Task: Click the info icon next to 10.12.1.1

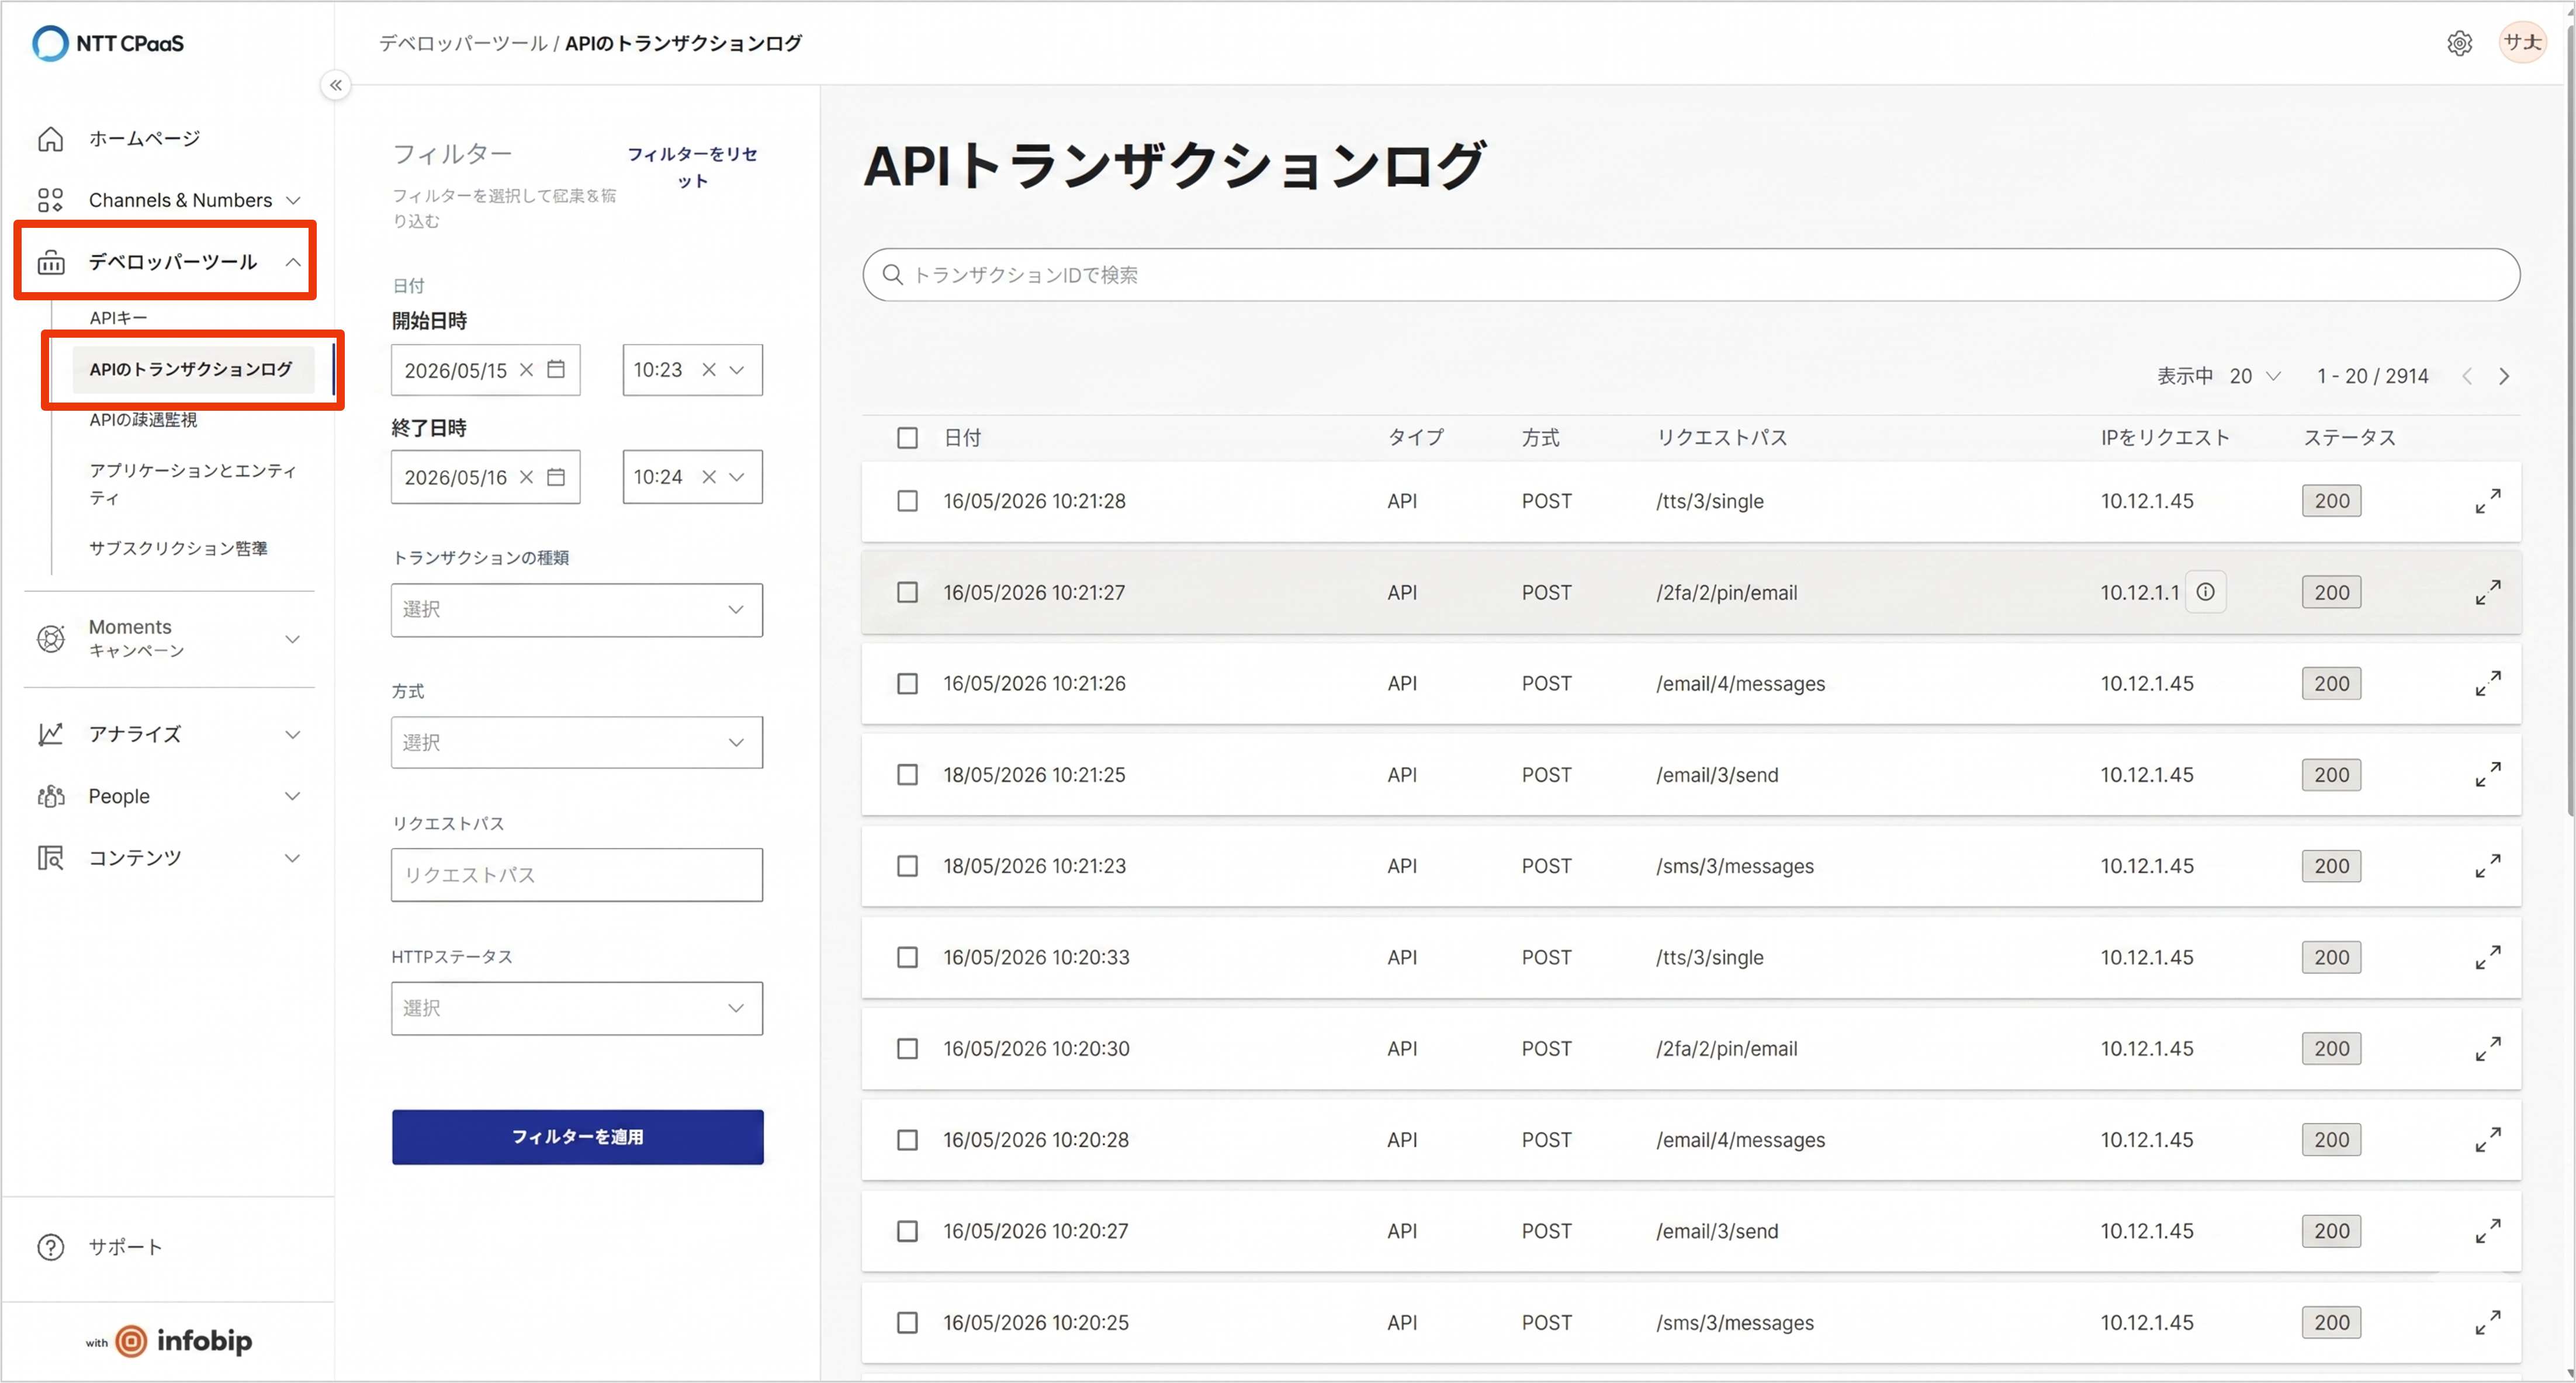Action: pyautogui.click(x=2205, y=592)
